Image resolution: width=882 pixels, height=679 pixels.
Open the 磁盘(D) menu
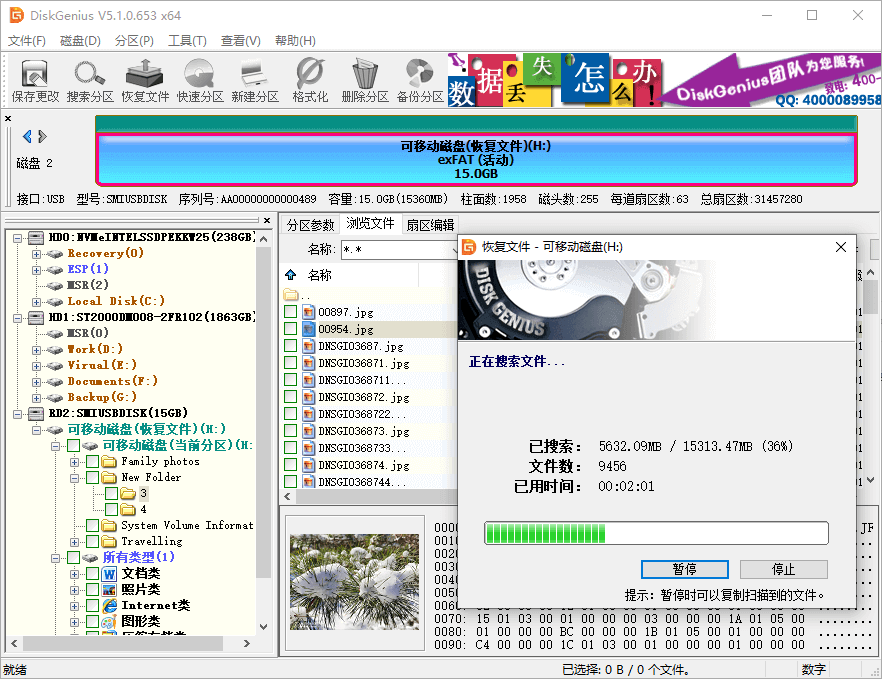coord(80,41)
